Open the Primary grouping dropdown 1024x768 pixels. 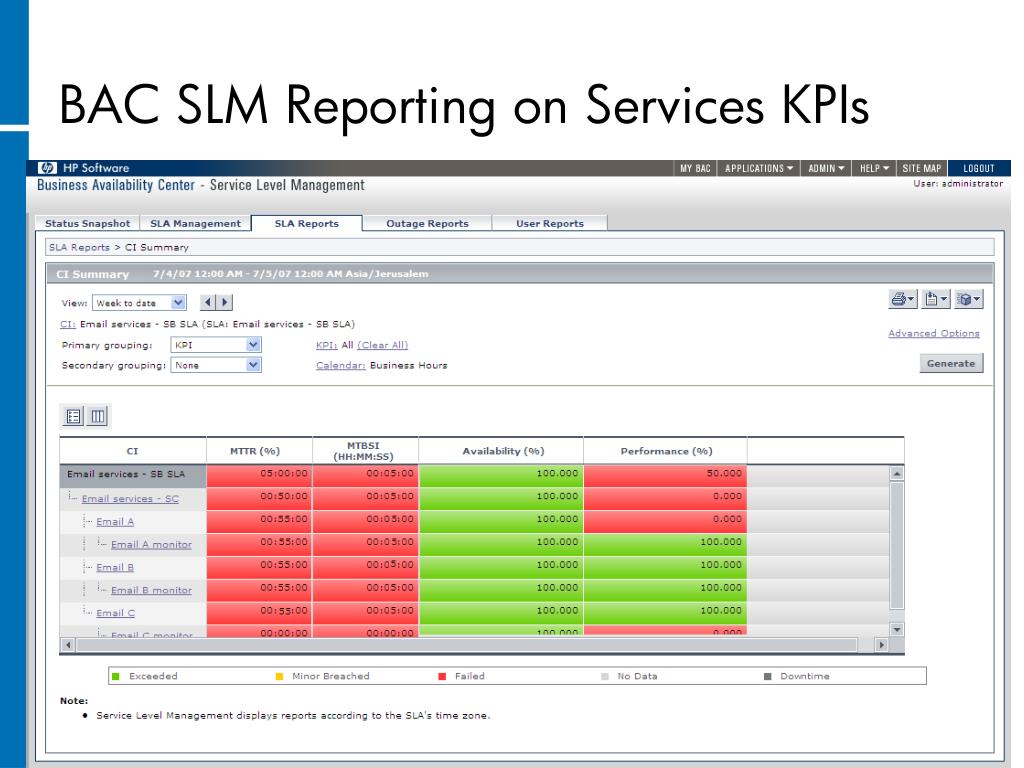[216, 345]
